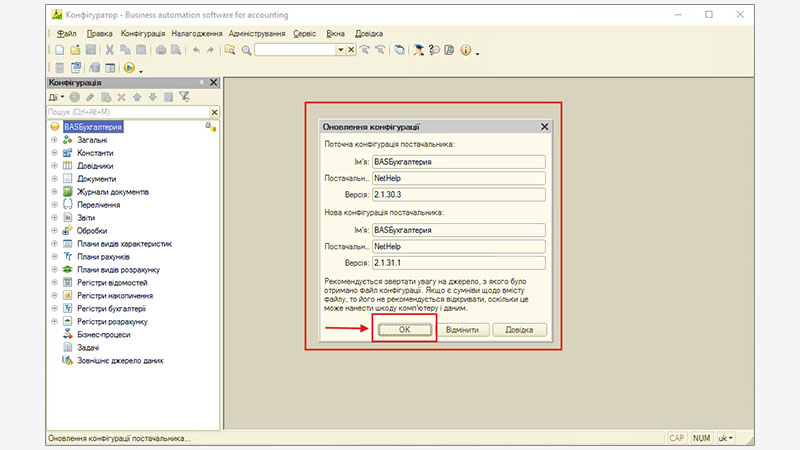Select the Задачі tree icon

[68, 348]
